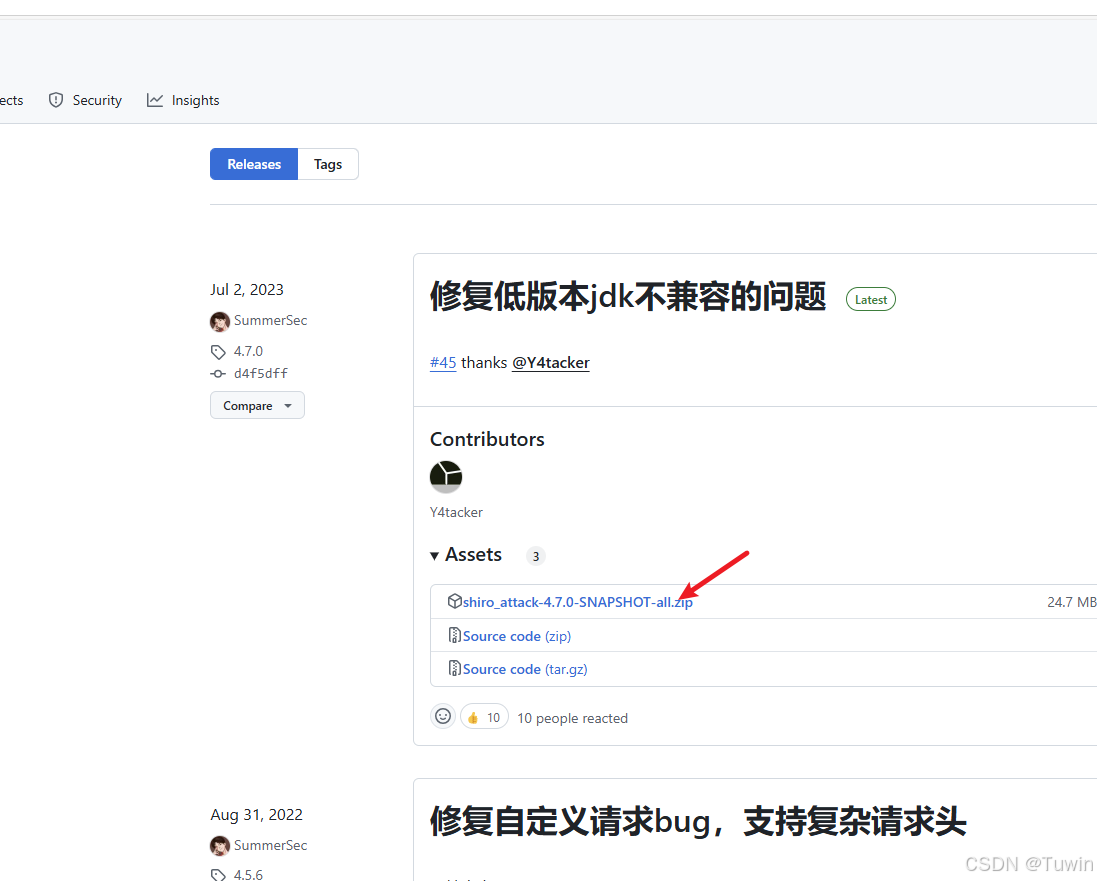The width and height of the screenshot is (1097, 881).
Task: Click the Insights graph icon
Action: pos(155,100)
